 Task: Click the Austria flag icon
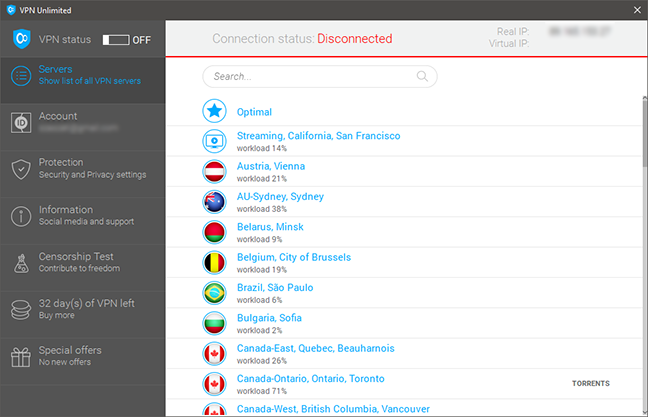(x=214, y=172)
